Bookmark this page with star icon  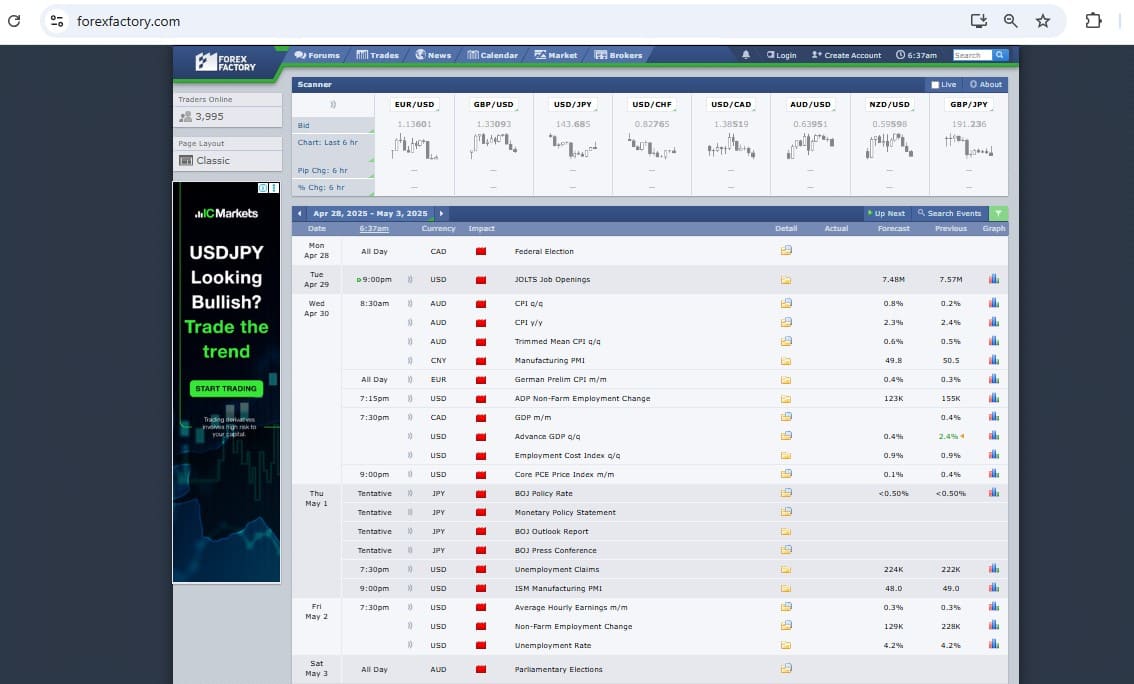1042,21
